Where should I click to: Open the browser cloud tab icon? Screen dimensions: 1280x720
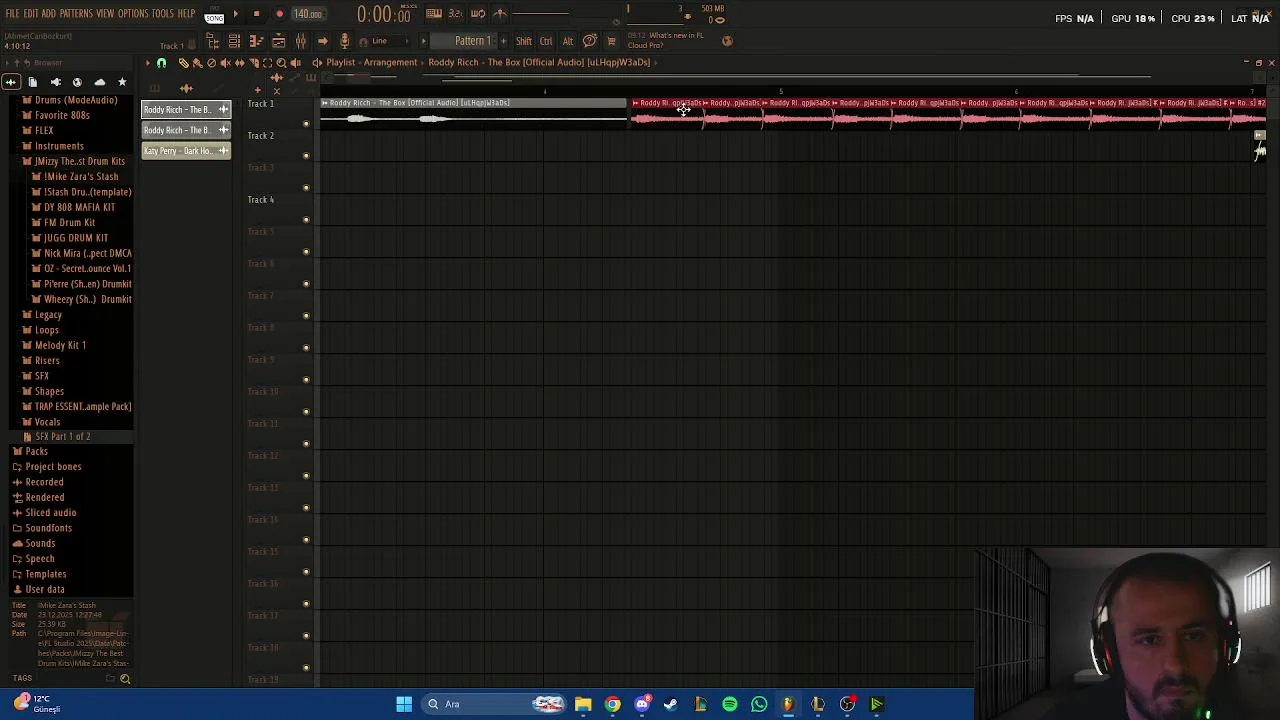pos(99,82)
